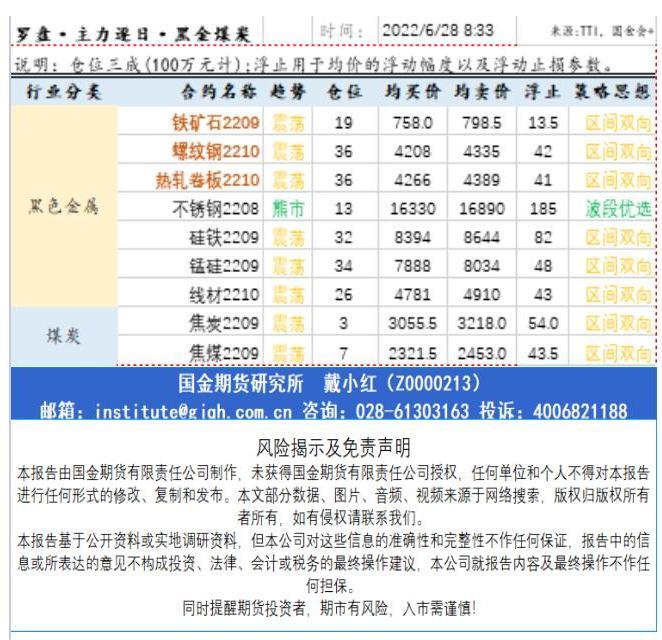
Task: Click the 行业分类 column header
Action: [x=64, y=92]
